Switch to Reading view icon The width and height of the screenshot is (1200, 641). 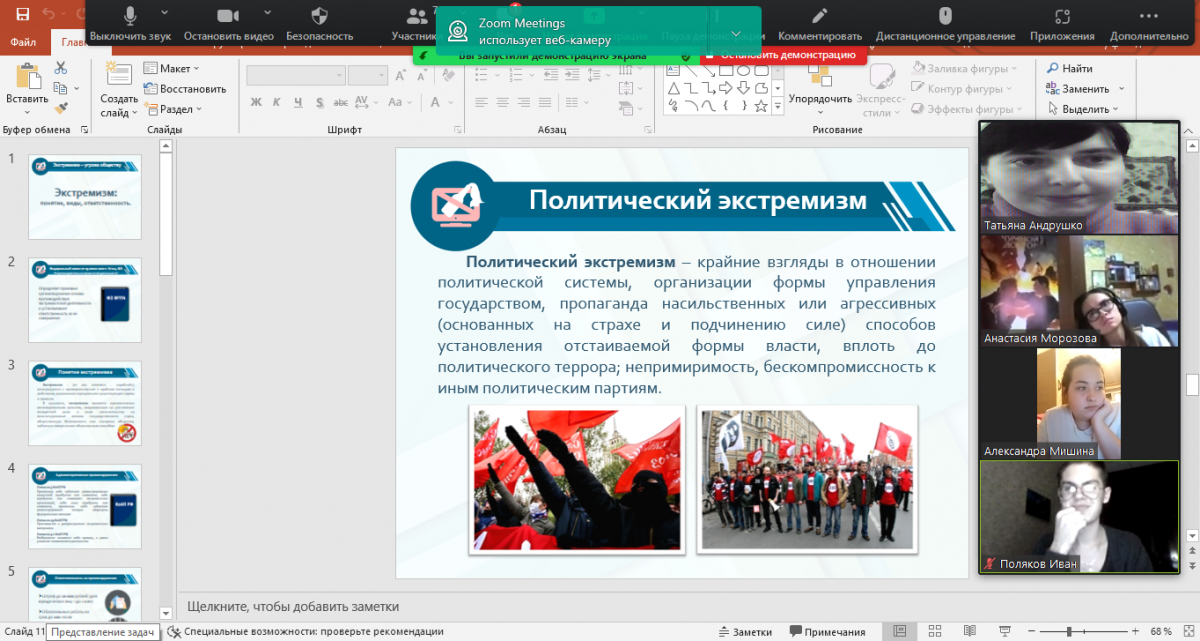click(x=969, y=631)
